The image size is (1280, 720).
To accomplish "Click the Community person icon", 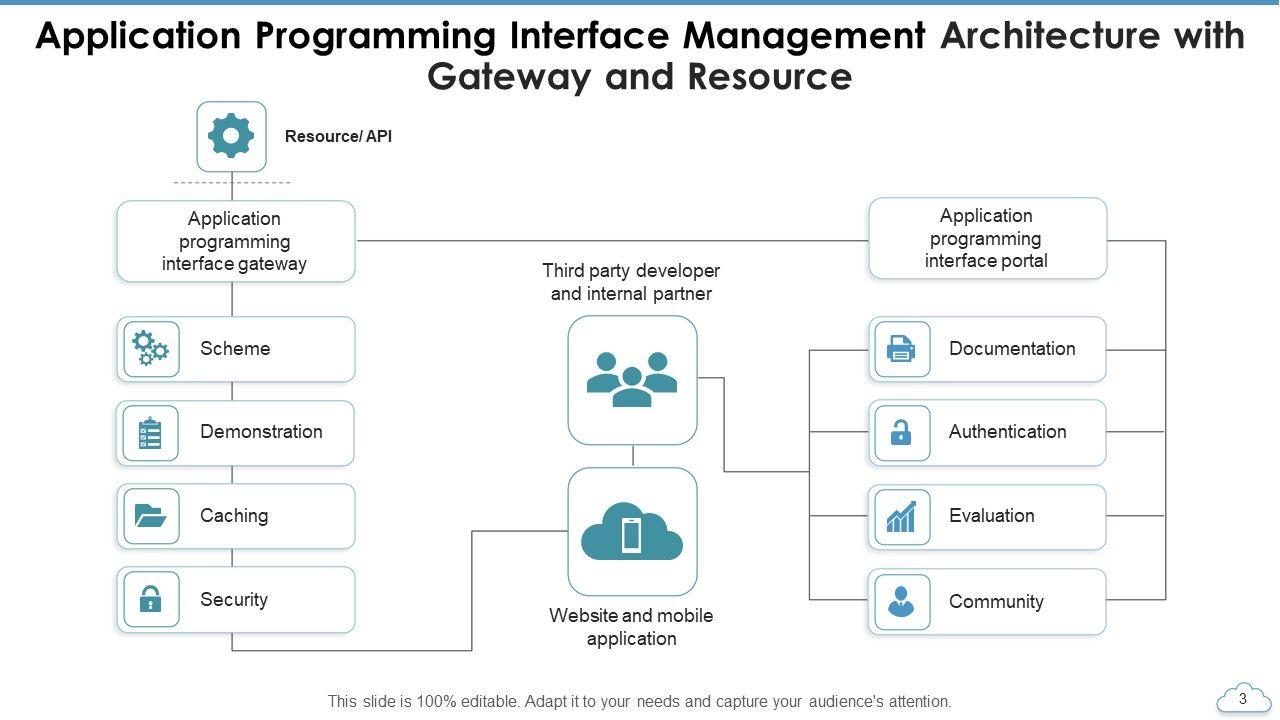I will click(x=901, y=602).
